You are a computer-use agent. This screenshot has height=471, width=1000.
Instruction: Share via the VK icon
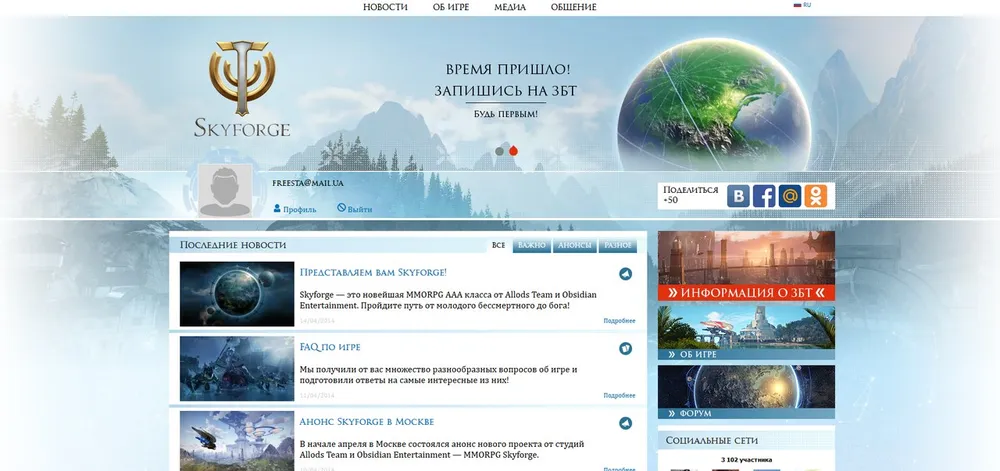click(739, 196)
